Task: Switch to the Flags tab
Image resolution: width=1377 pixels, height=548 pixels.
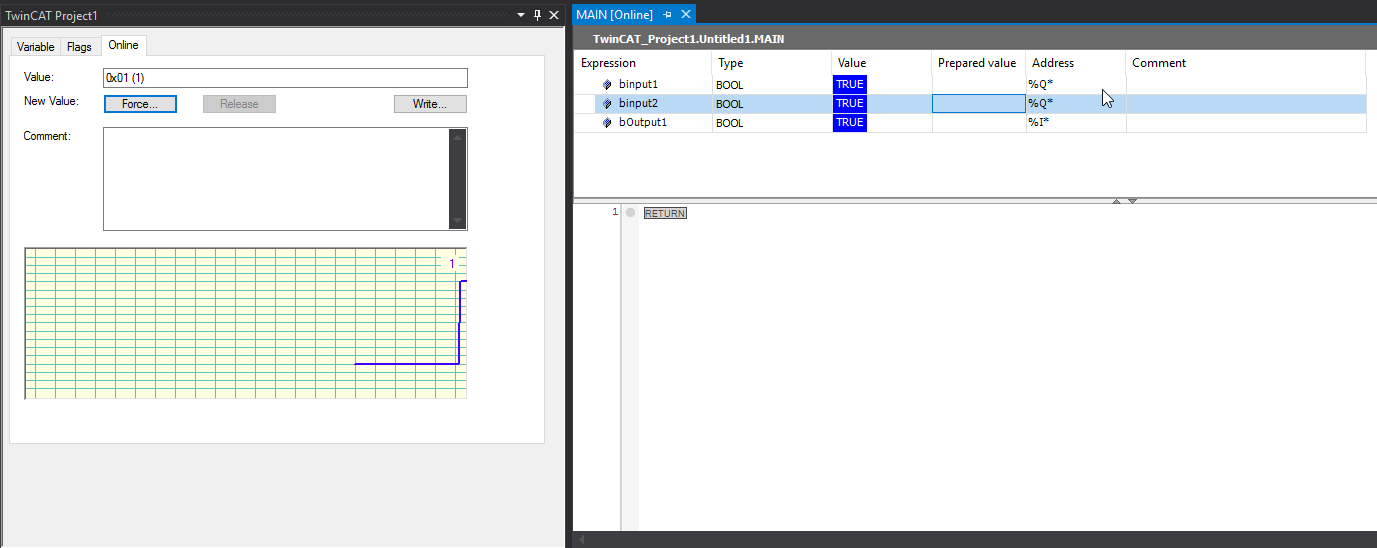Action: click(79, 47)
